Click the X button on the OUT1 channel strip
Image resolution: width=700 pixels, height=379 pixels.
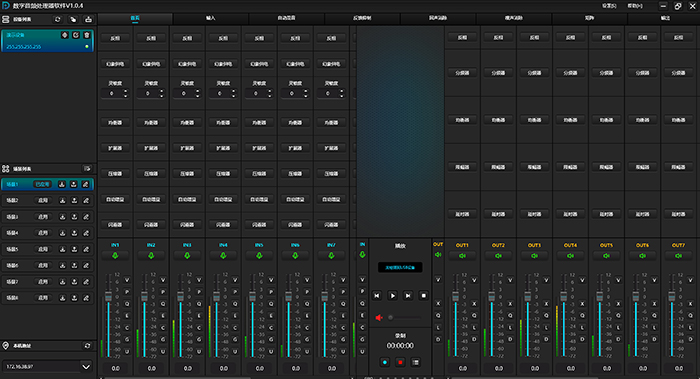point(474,304)
